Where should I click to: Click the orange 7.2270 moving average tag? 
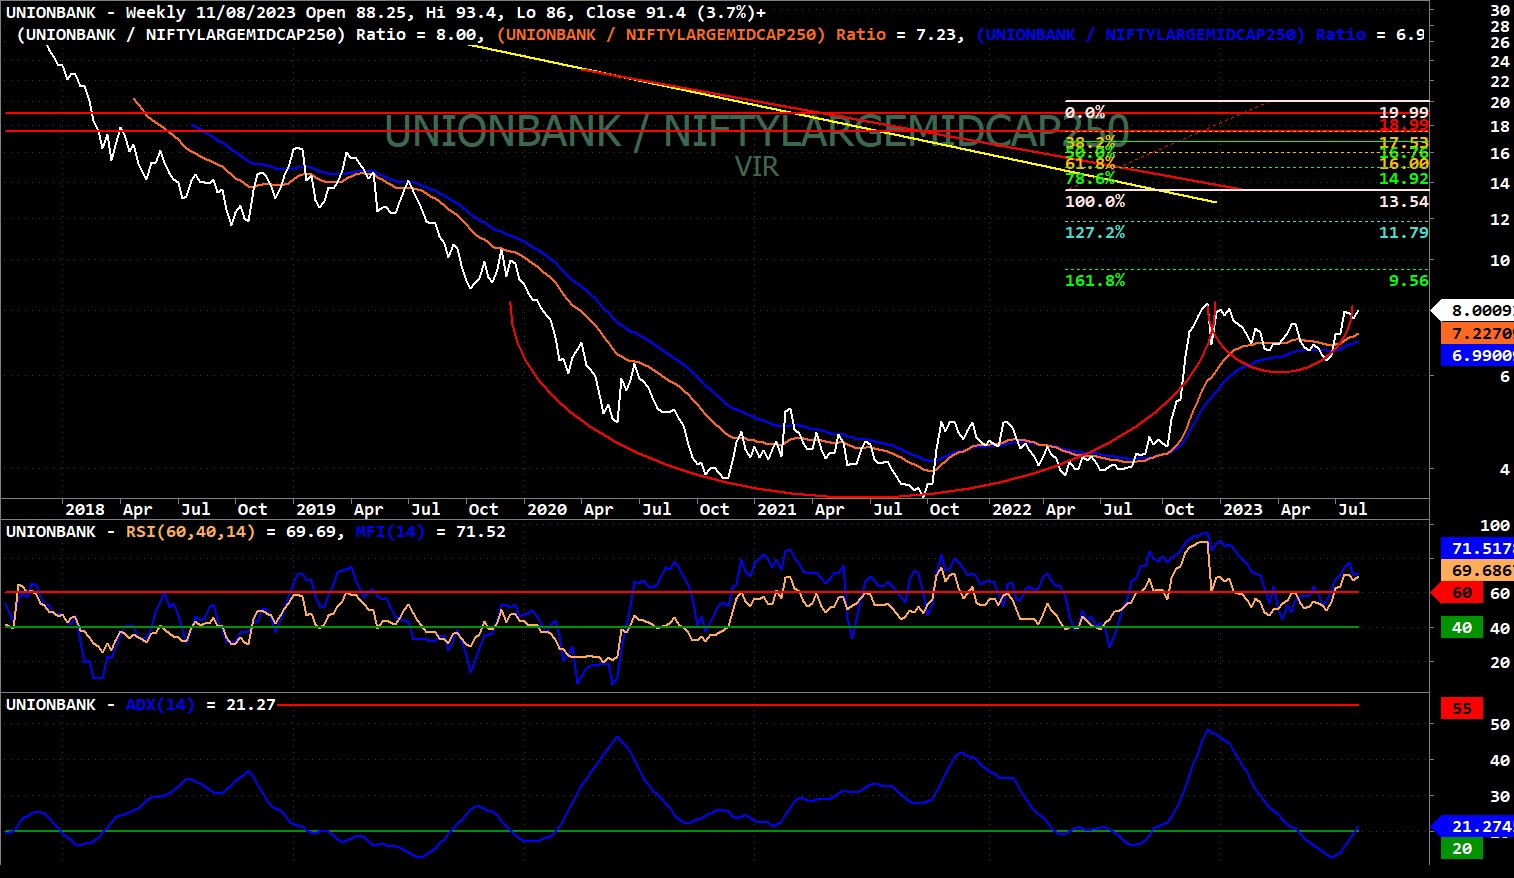[x=1477, y=334]
